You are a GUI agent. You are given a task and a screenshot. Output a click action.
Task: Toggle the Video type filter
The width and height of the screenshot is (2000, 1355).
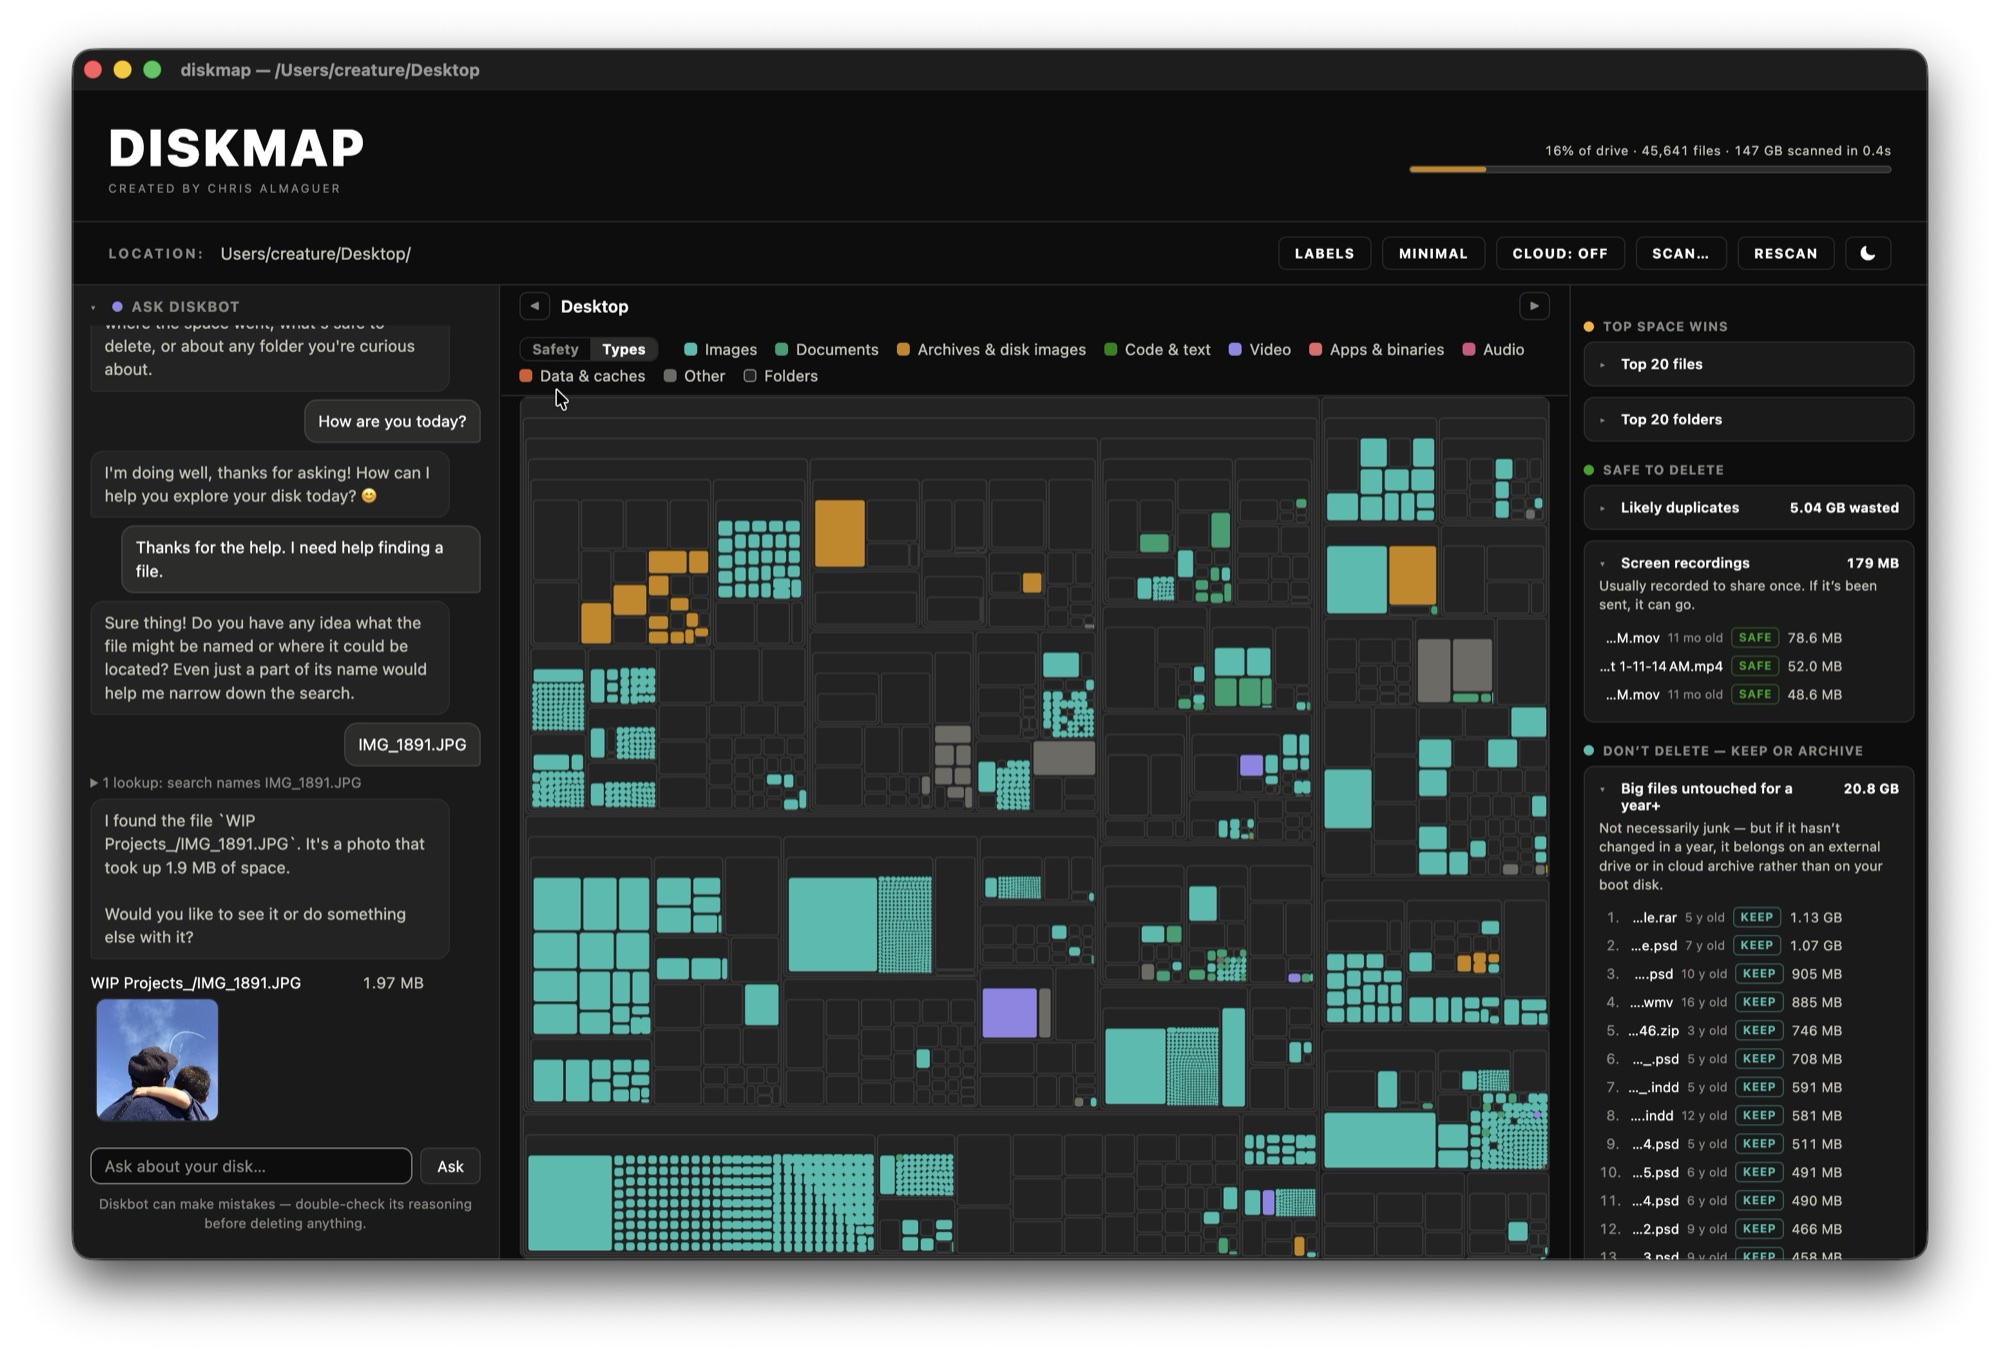point(1260,350)
